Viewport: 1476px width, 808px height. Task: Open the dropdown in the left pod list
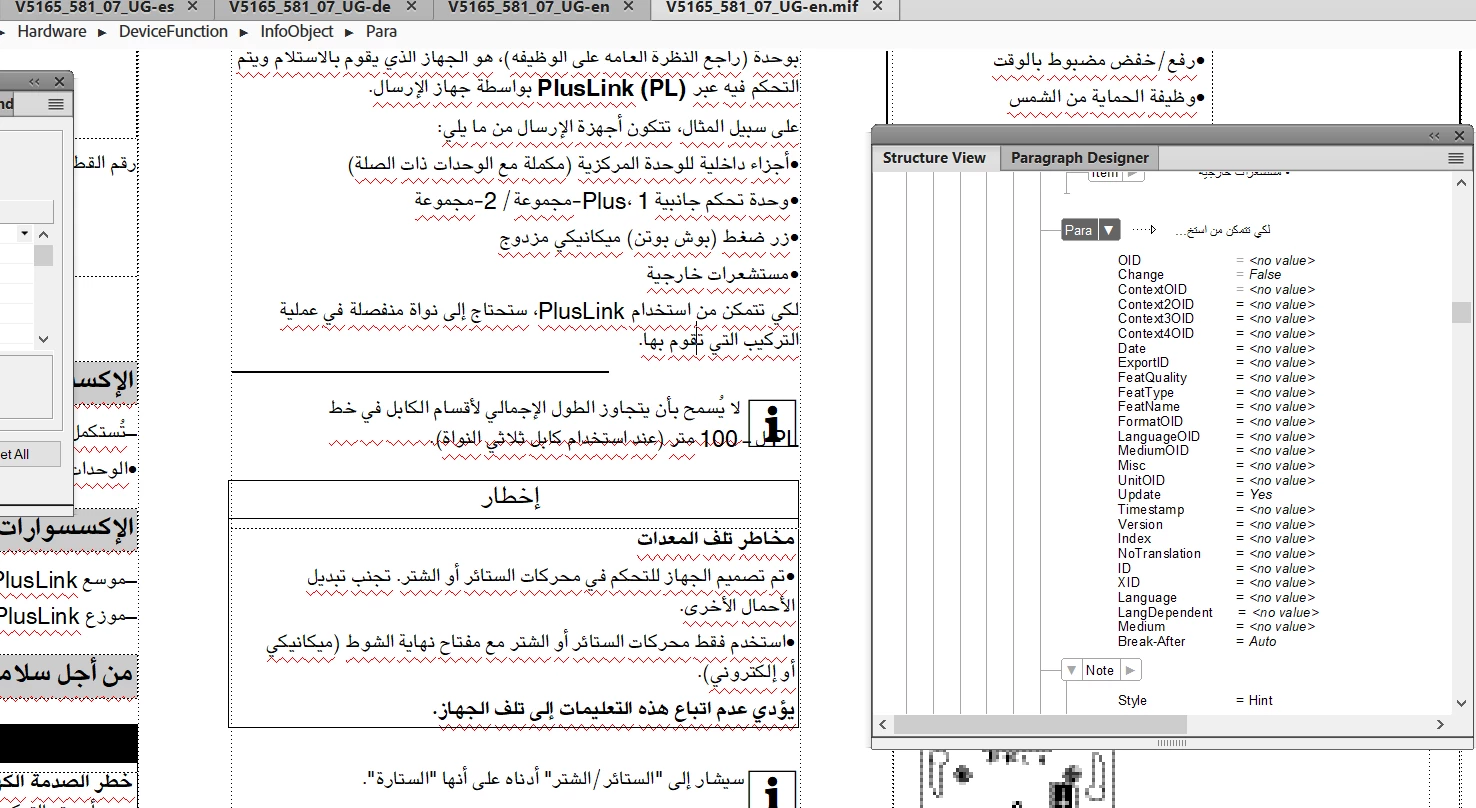(26, 234)
